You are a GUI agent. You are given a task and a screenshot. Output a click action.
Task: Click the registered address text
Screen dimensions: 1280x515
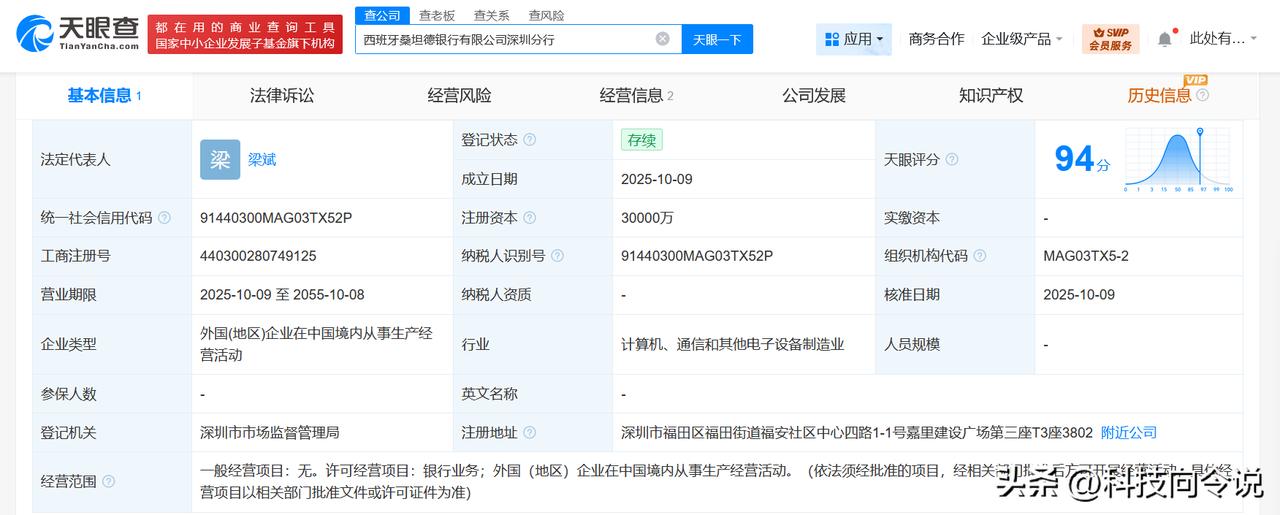click(x=857, y=432)
